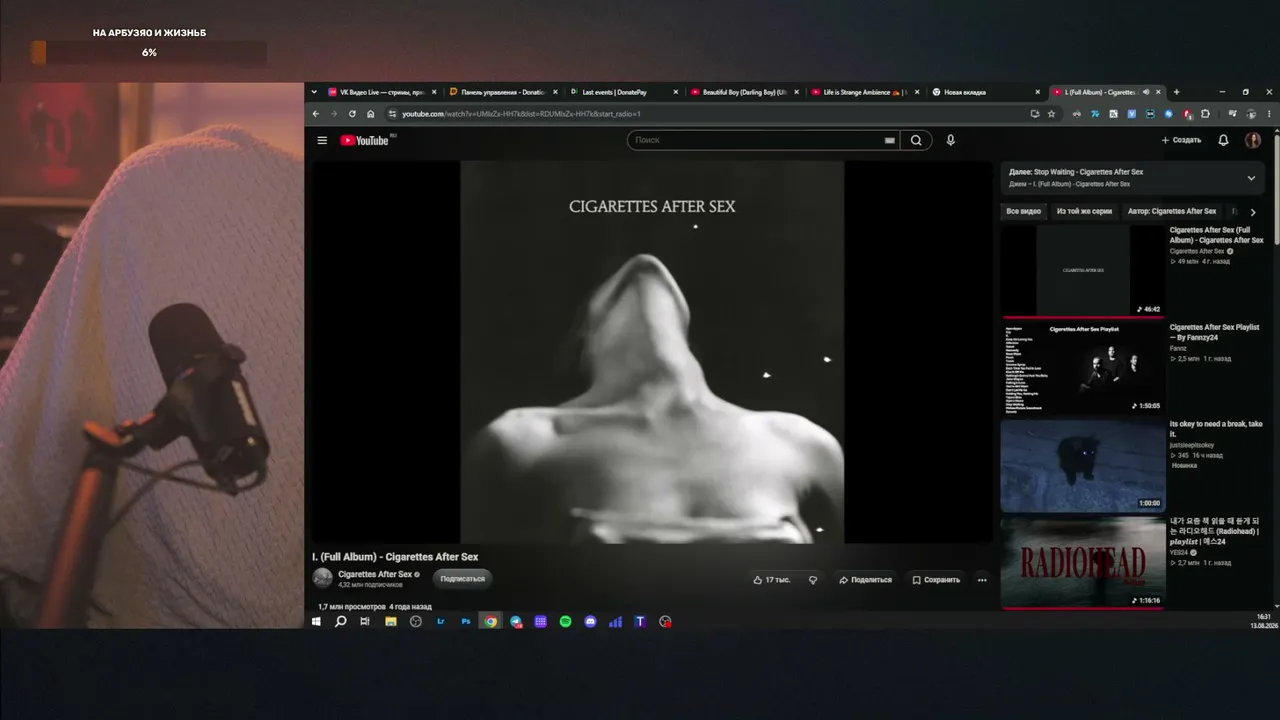The width and height of the screenshot is (1280, 720).
Task: Dislike the video with thumbs-down icon
Action: (x=813, y=580)
